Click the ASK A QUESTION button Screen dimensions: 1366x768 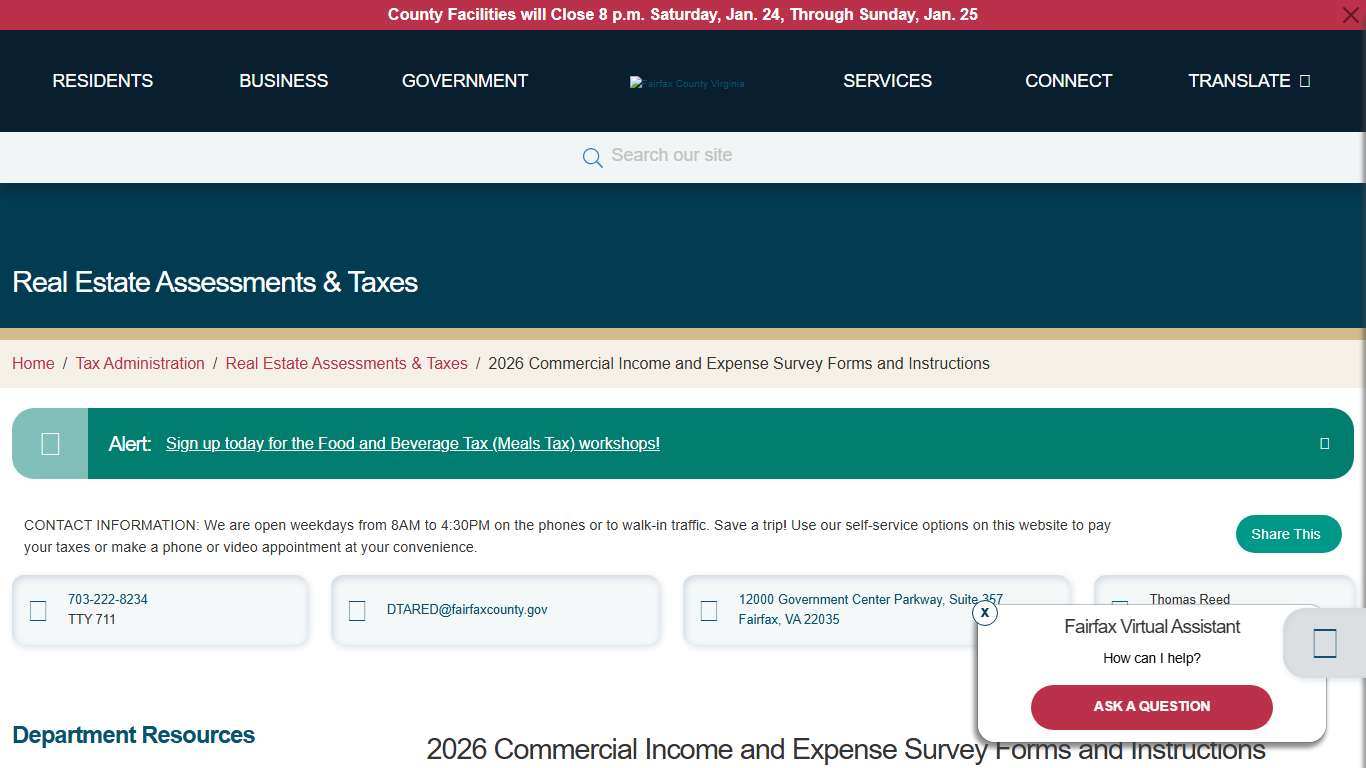[1151, 707]
